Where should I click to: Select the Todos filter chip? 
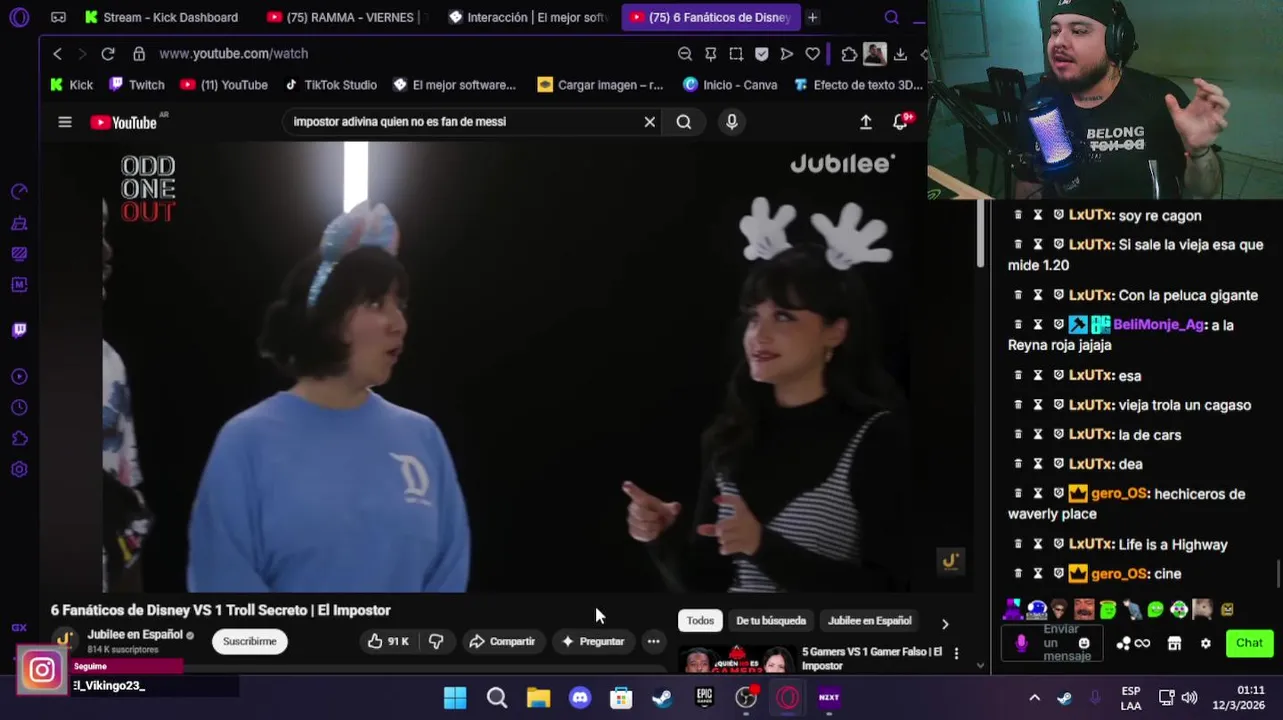[x=700, y=621]
